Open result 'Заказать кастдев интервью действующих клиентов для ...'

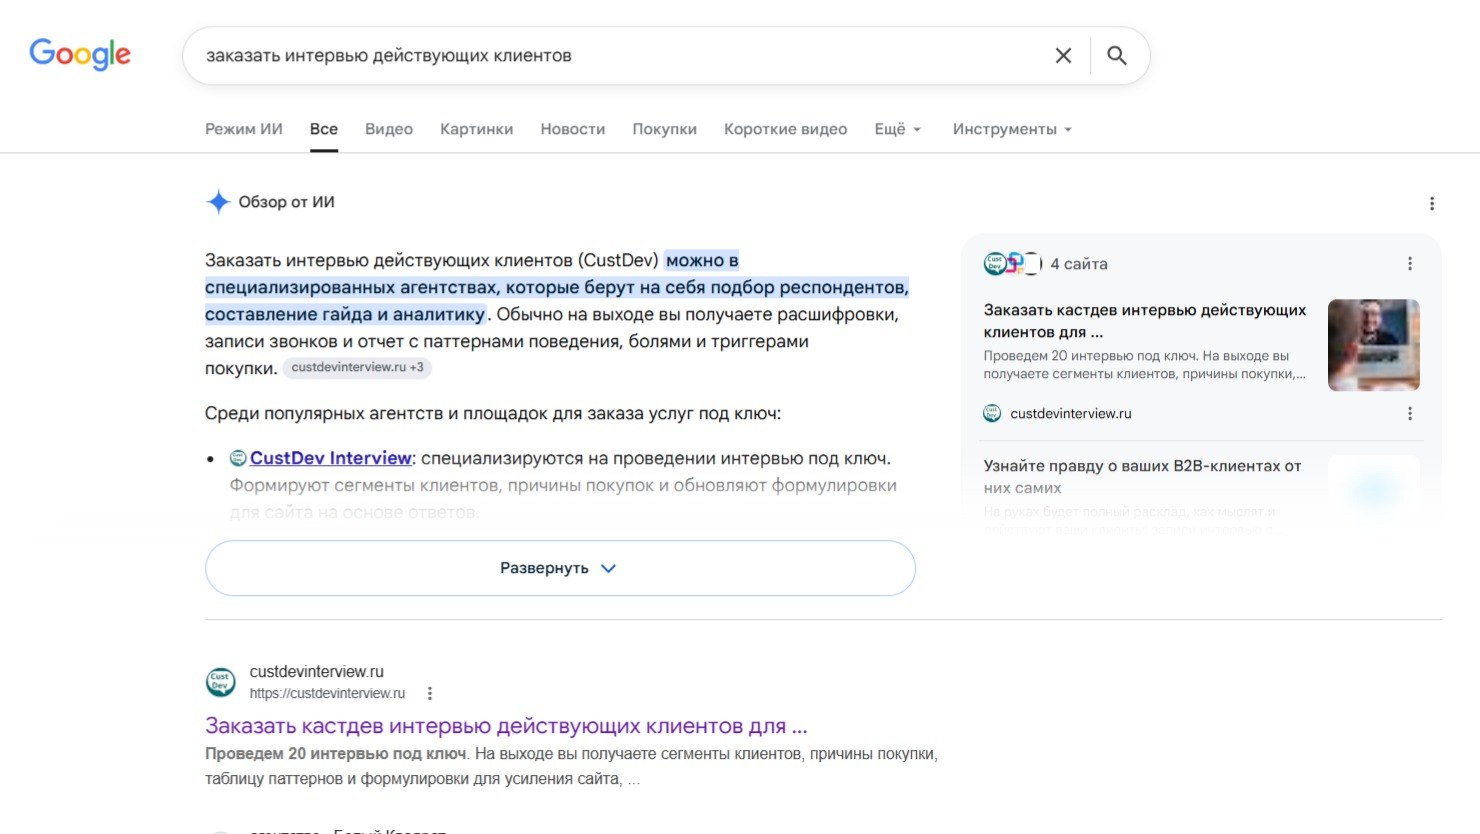[x=506, y=726]
